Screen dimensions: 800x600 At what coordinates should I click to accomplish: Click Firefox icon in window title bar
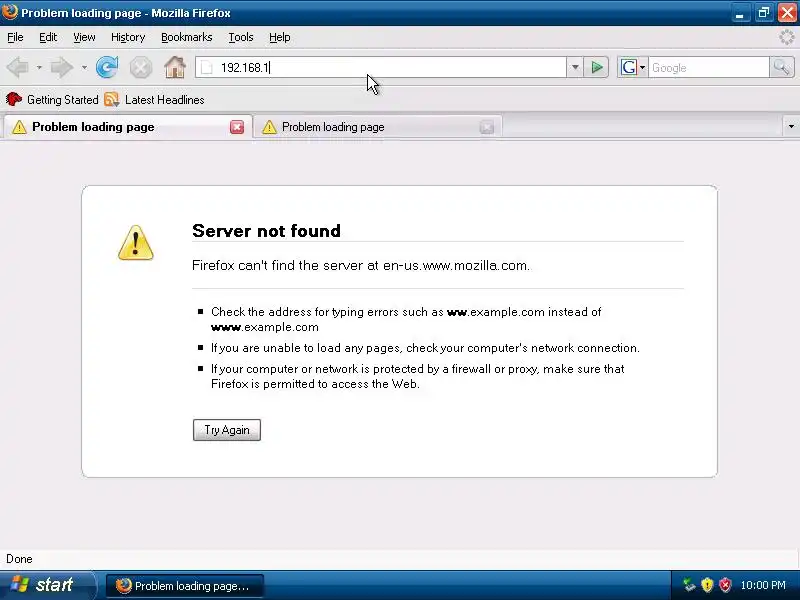pos(9,11)
